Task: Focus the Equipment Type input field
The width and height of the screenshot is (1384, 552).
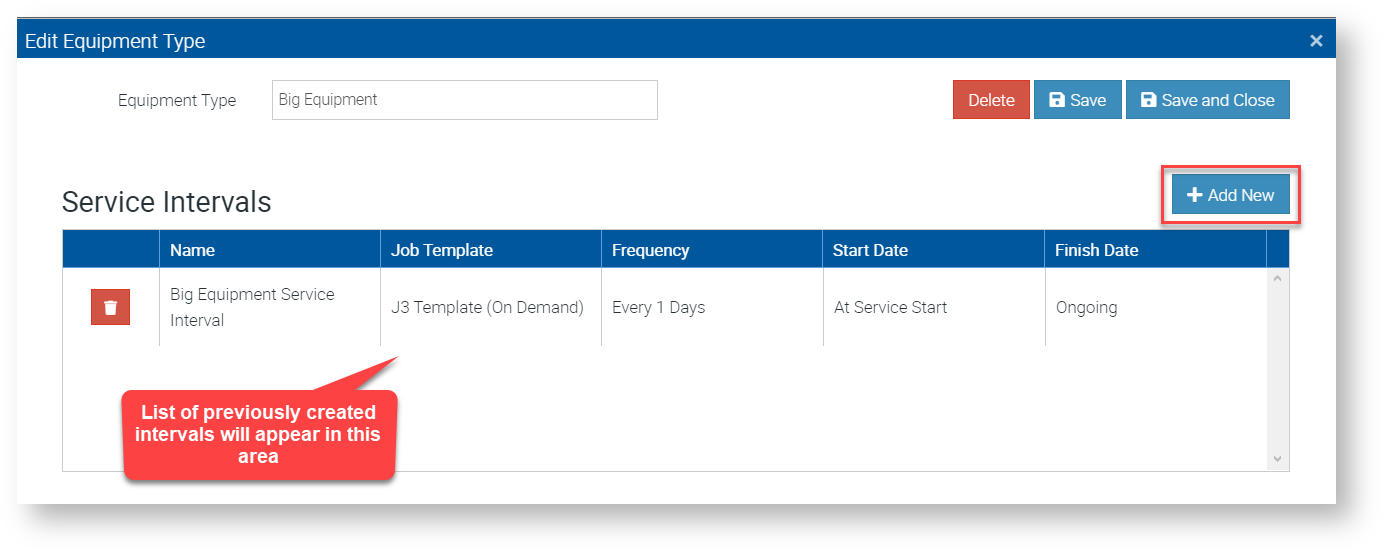Action: pos(464,100)
